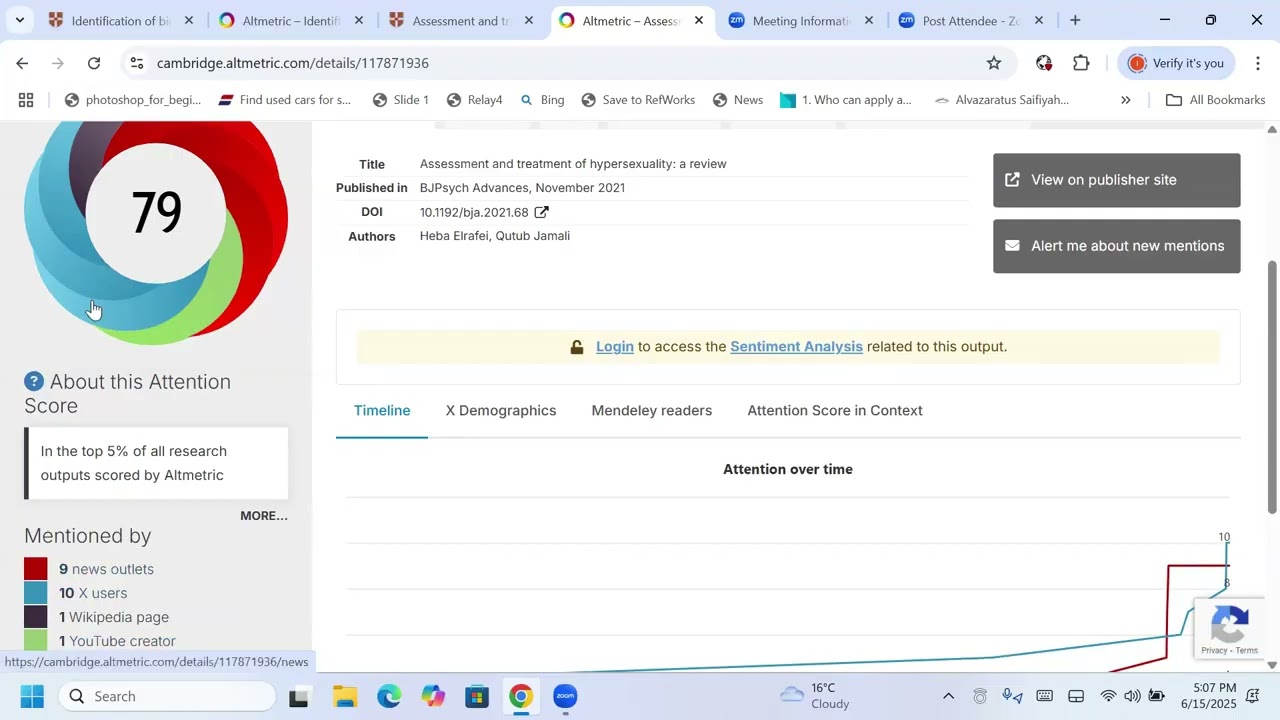Open the Bing bookmark
This screenshot has width=1280, height=720.
542,100
